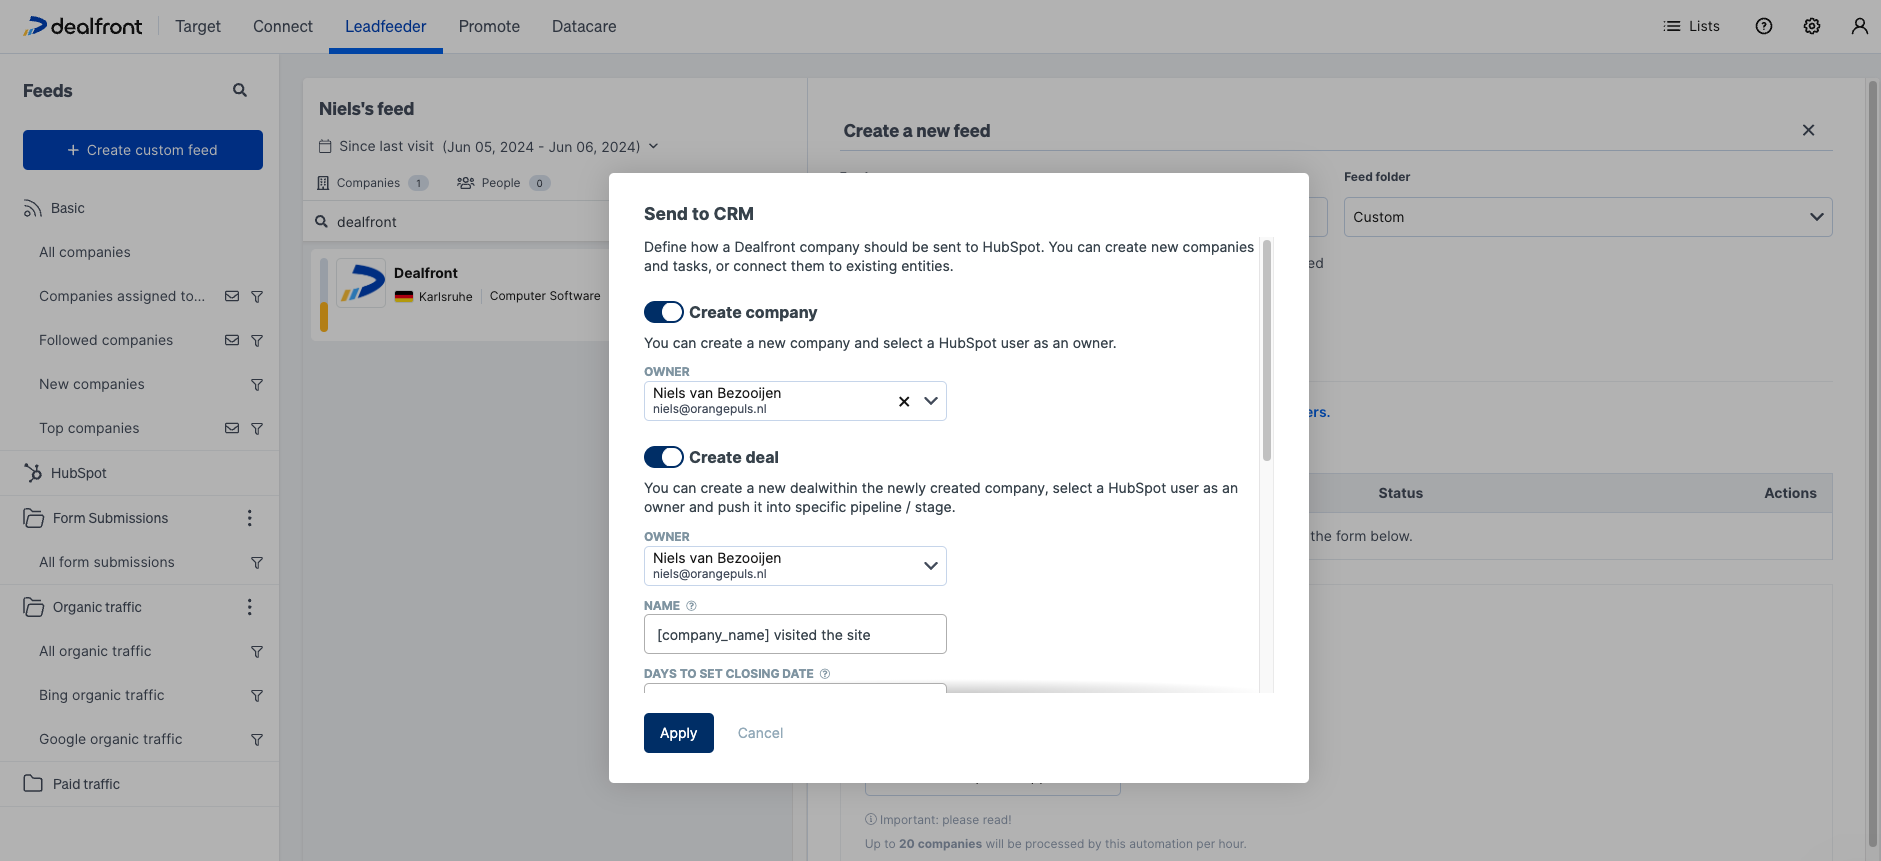Switch to the Target tab
The image size is (1881, 861).
coord(198,26)
